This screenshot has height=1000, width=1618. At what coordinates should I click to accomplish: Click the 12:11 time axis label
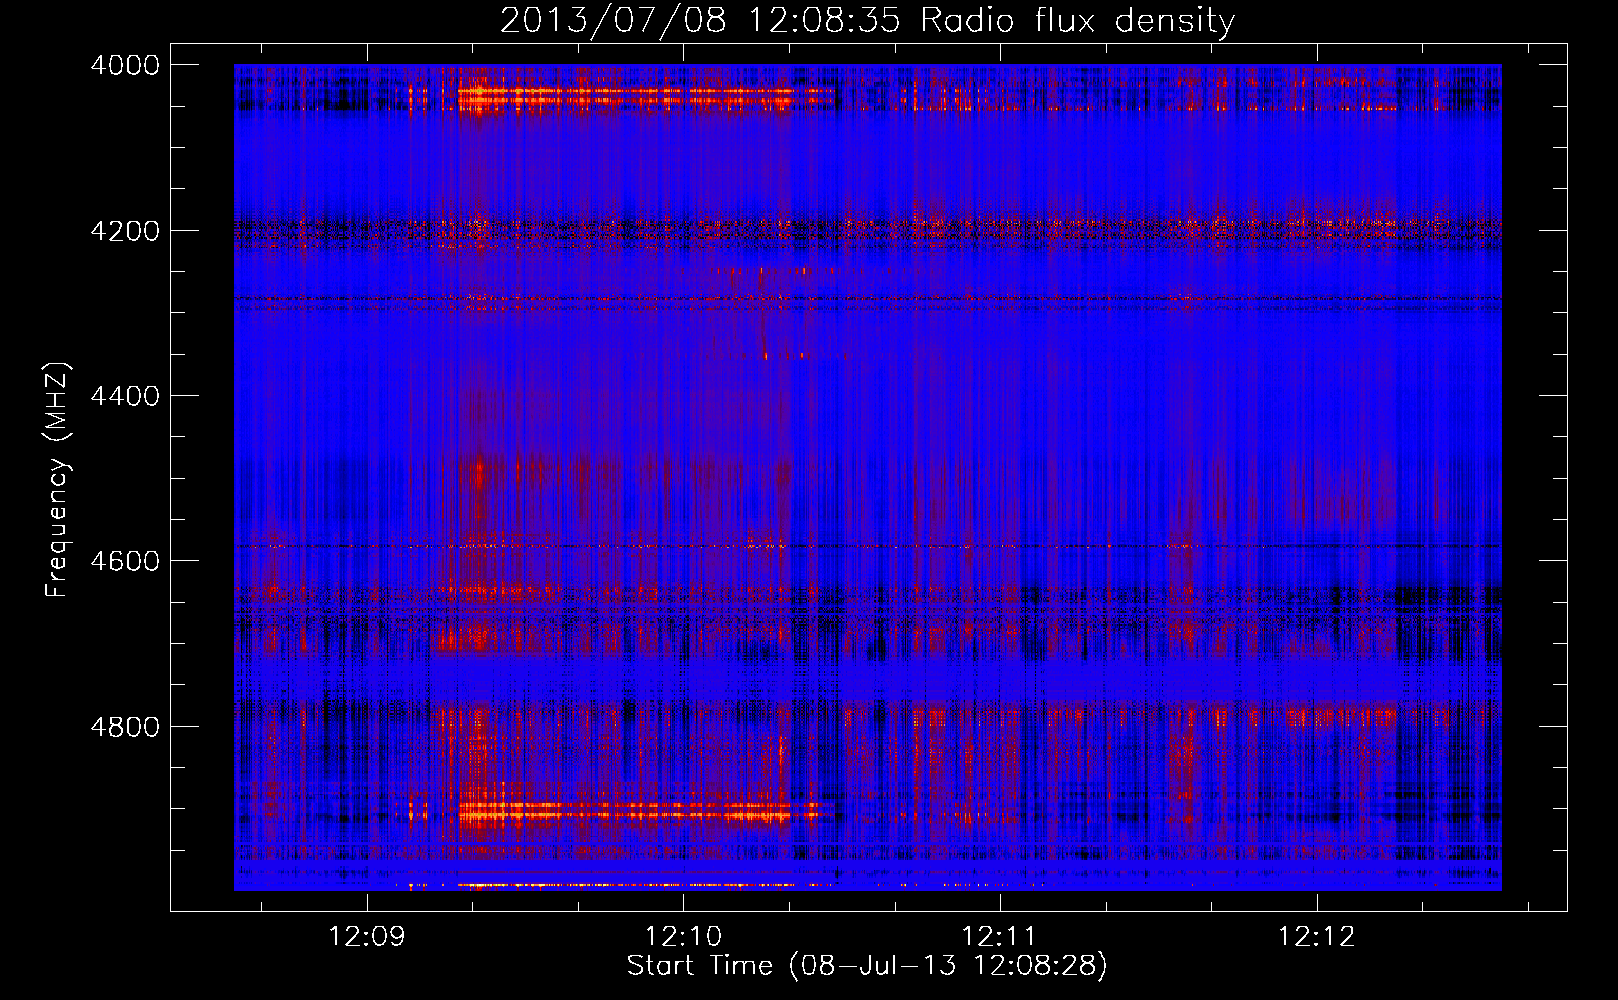(x=999, y=937)
